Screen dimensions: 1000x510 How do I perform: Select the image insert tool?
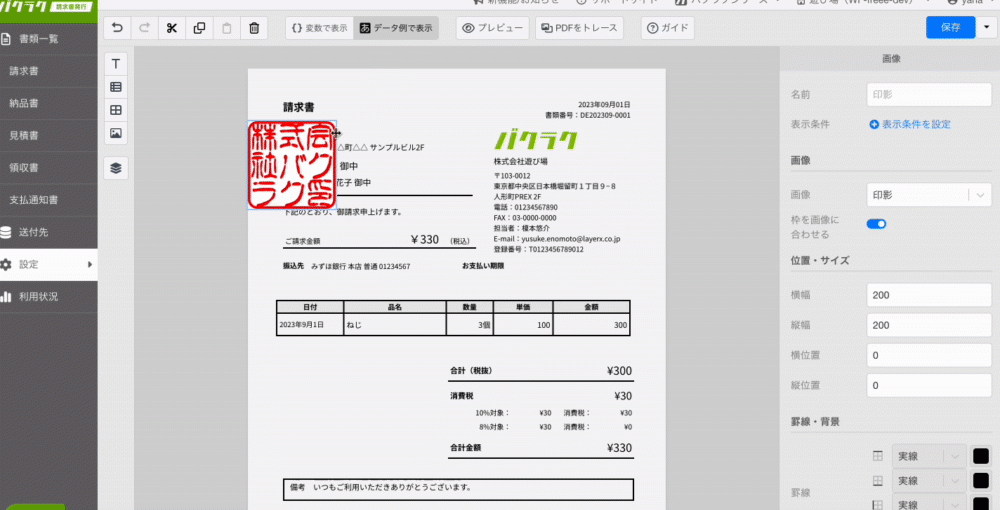[115, 133]
